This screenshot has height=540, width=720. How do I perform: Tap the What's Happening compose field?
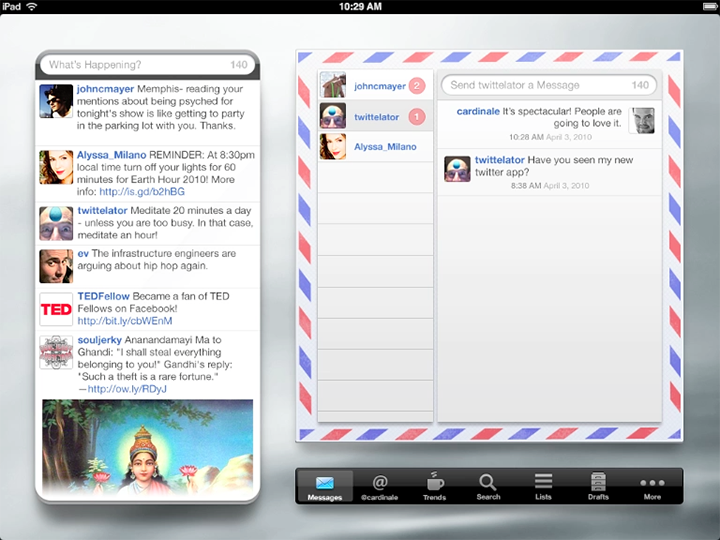click(x=147, y=65)
